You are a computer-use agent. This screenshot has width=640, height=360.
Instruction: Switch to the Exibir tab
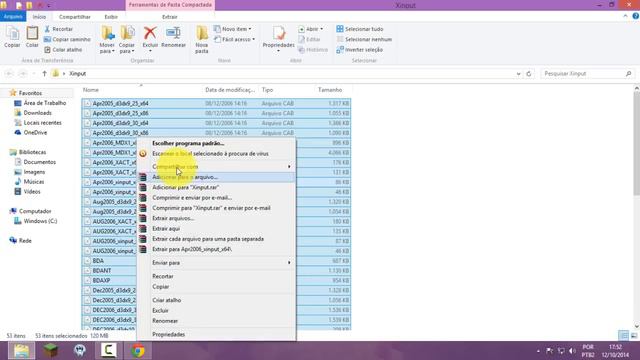point(111,17)
